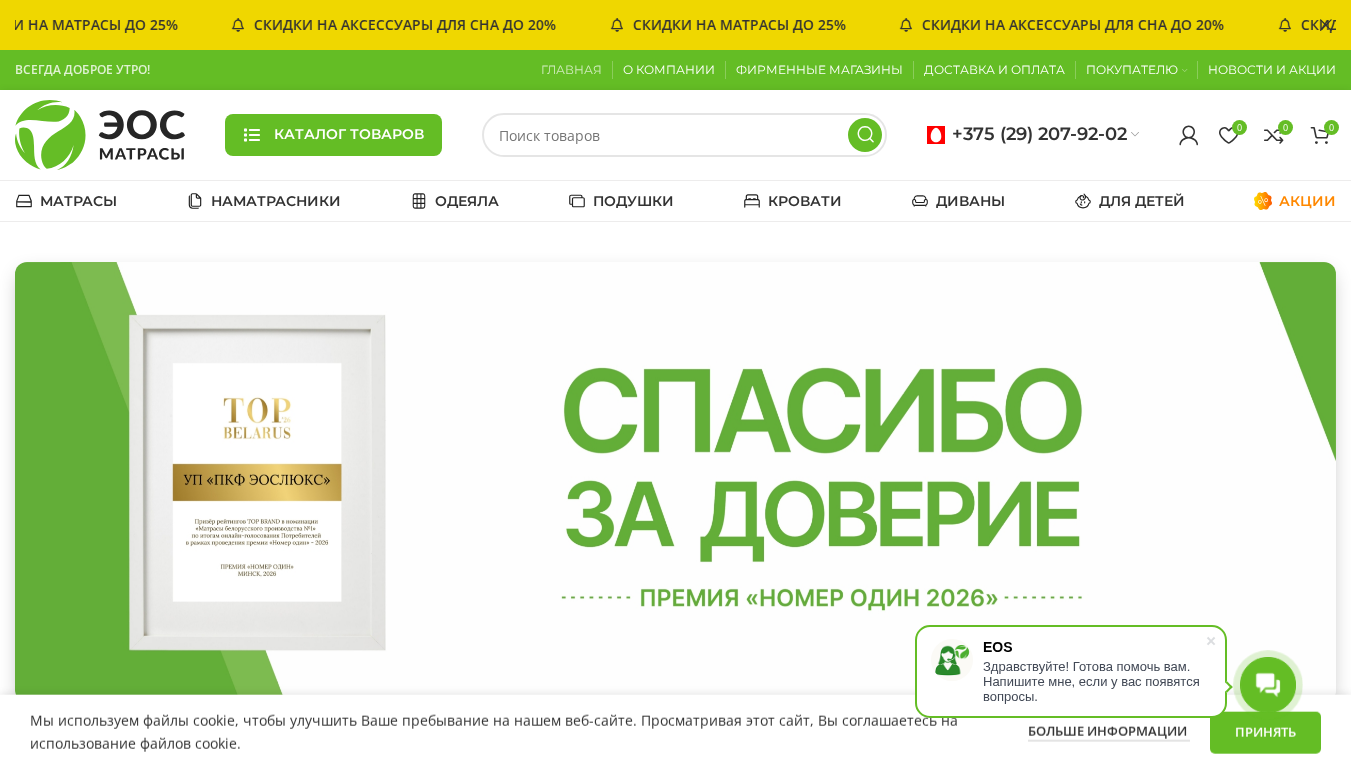Click the Для детей category icon
Viewport: 1366px width, 768px height.
click(x=1083, y=201)
